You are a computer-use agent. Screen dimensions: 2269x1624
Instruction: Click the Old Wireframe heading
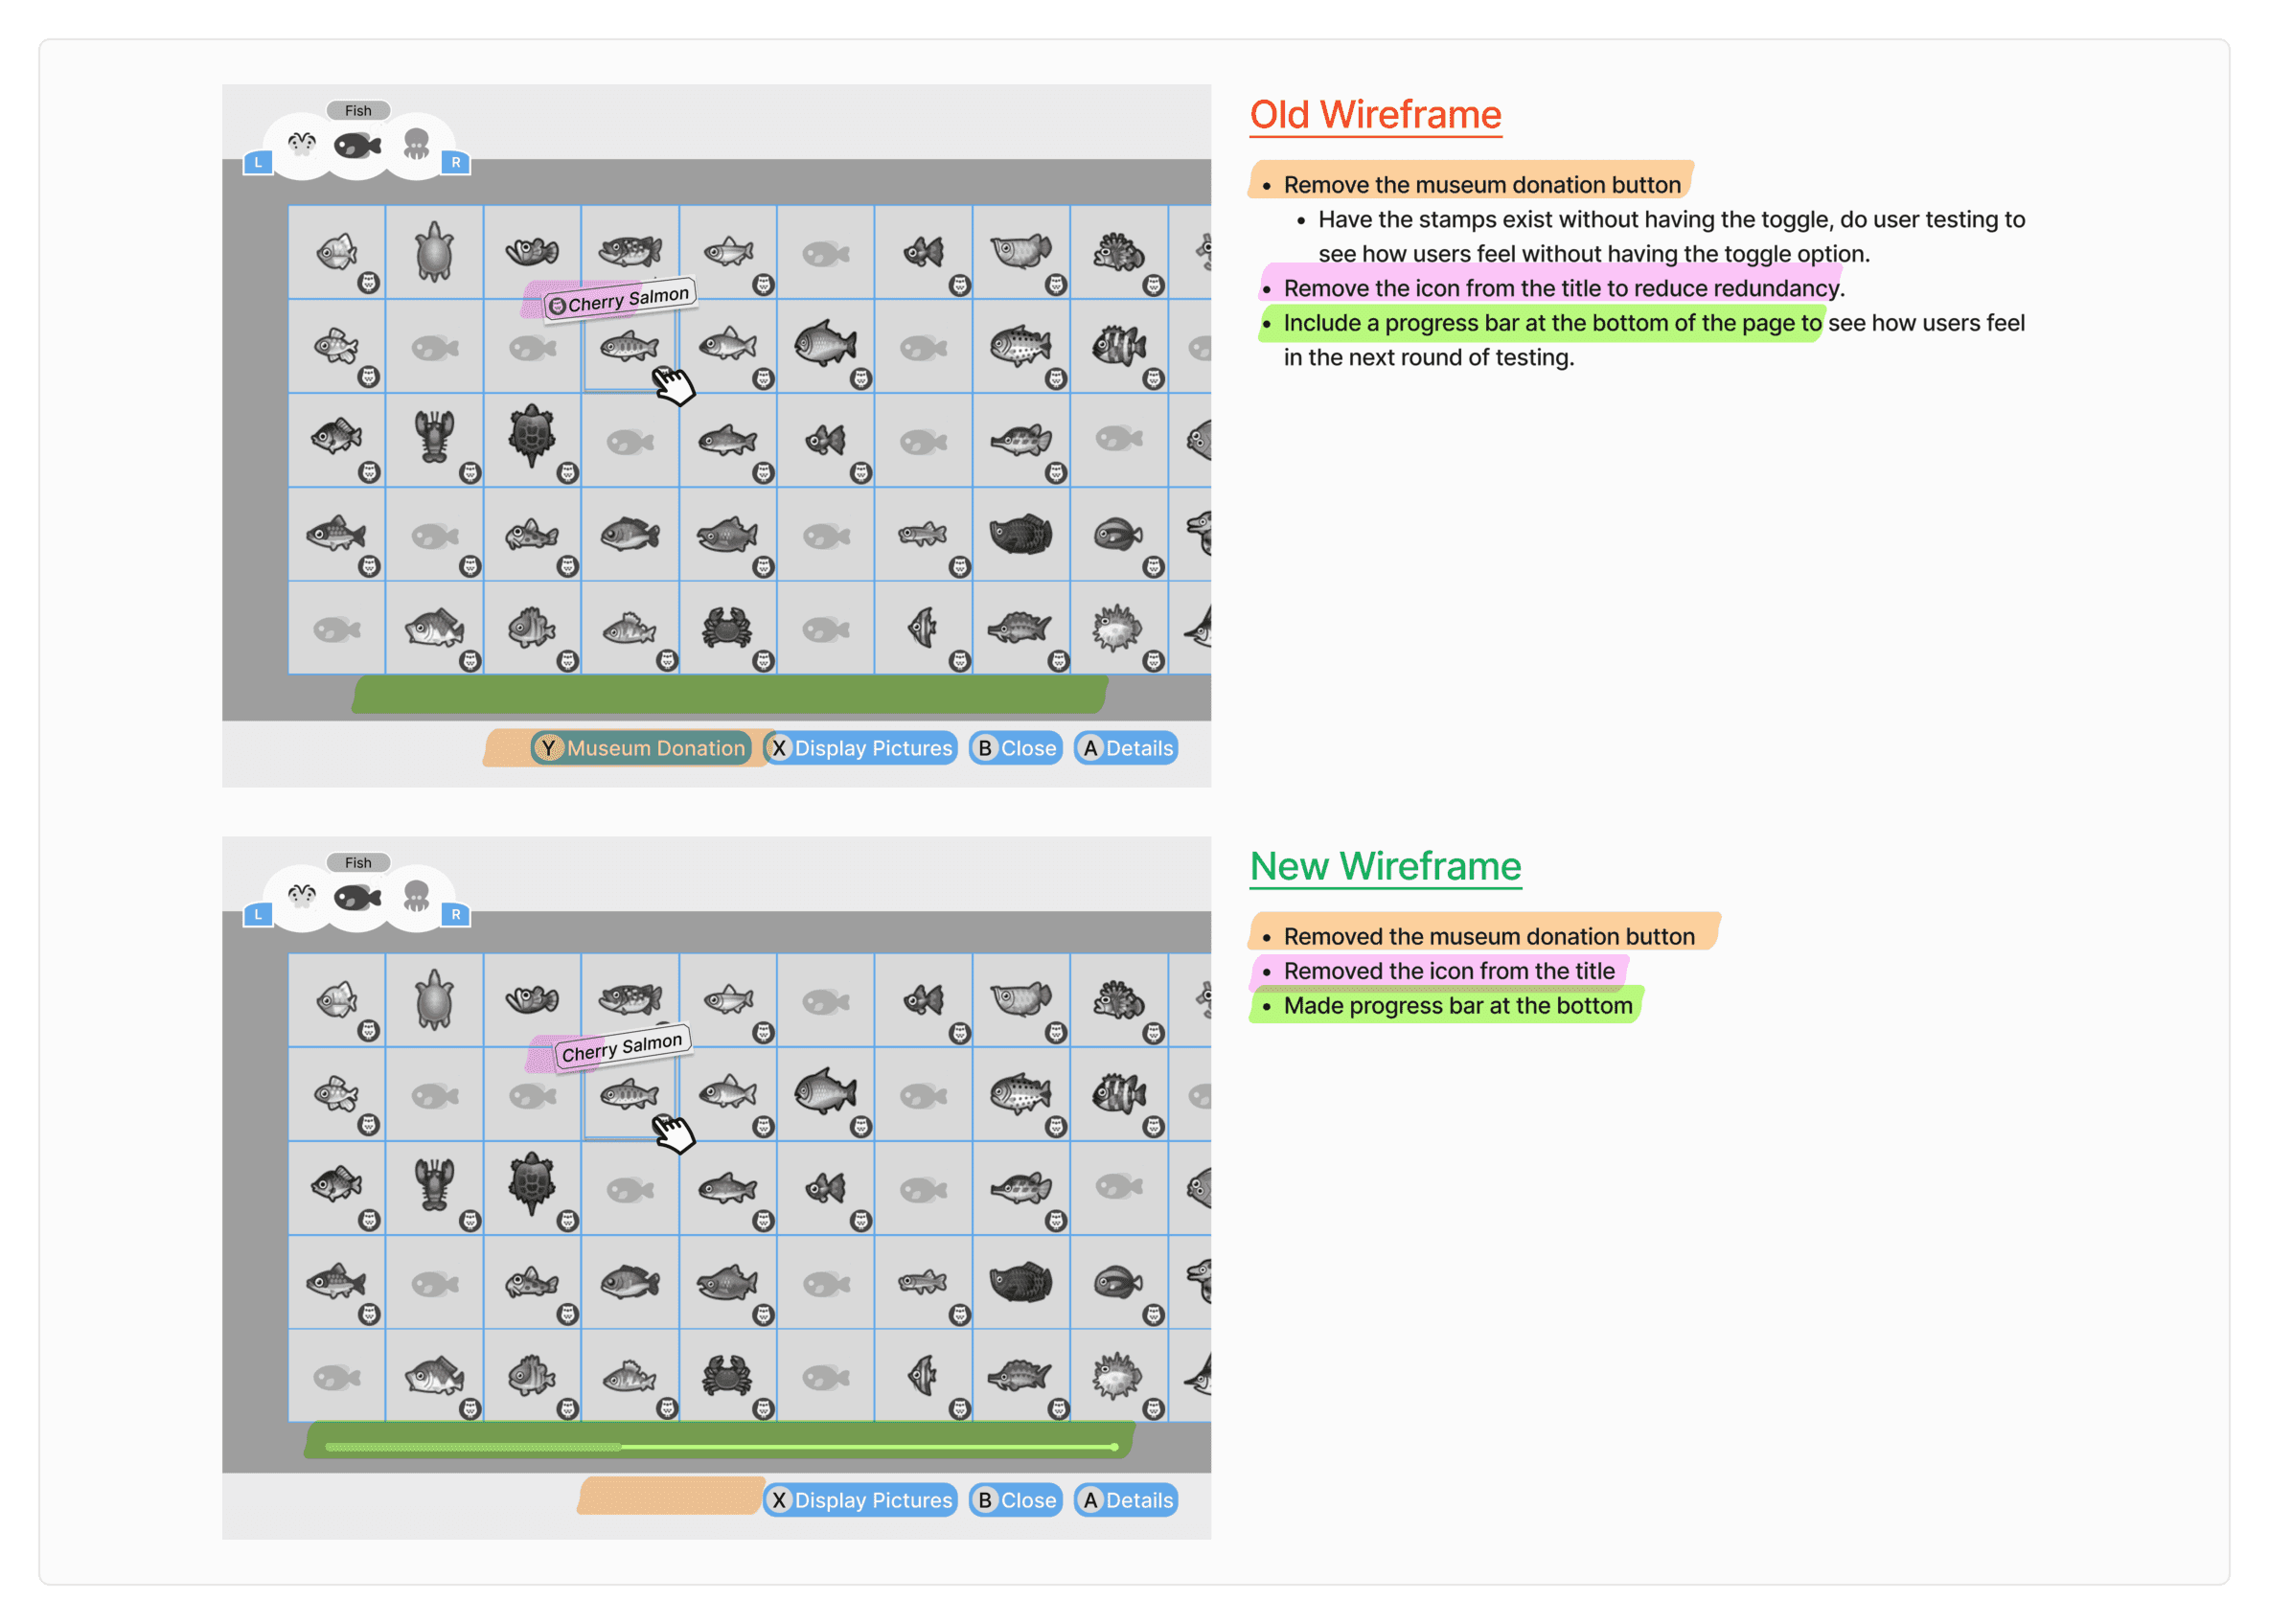point(1375,115)
